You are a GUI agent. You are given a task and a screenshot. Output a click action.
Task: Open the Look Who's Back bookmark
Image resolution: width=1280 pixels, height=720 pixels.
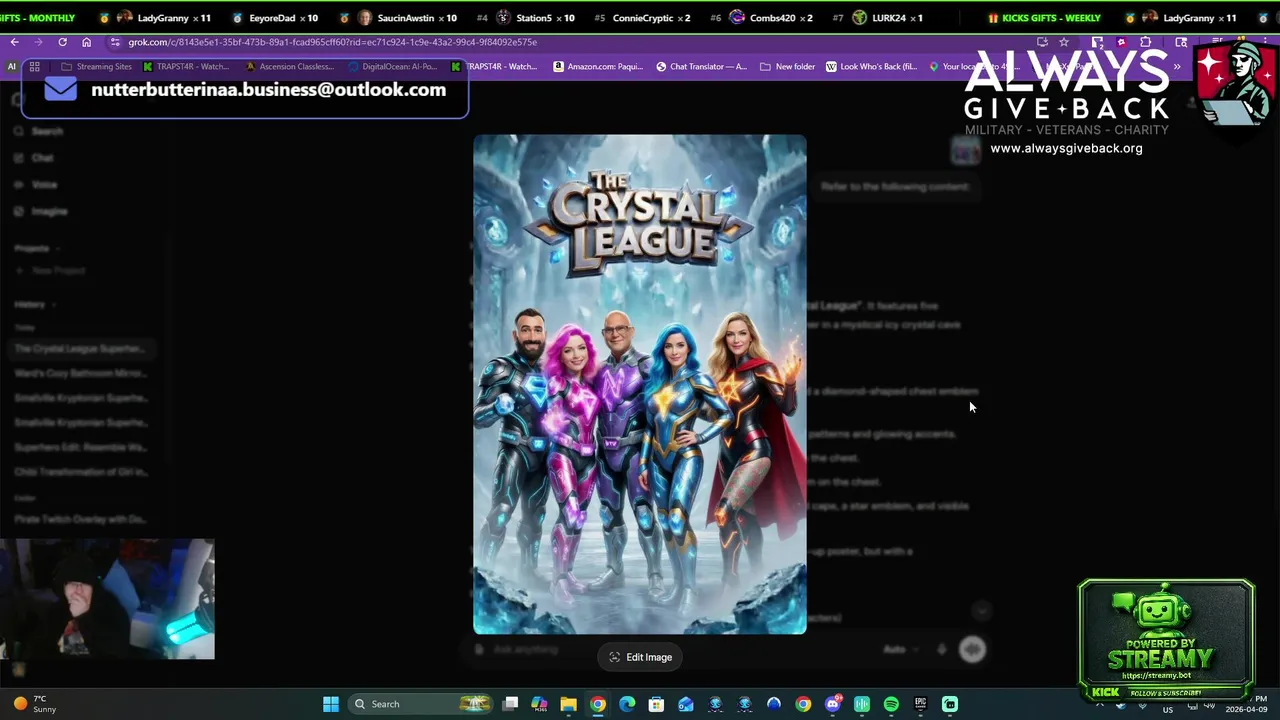871,66
